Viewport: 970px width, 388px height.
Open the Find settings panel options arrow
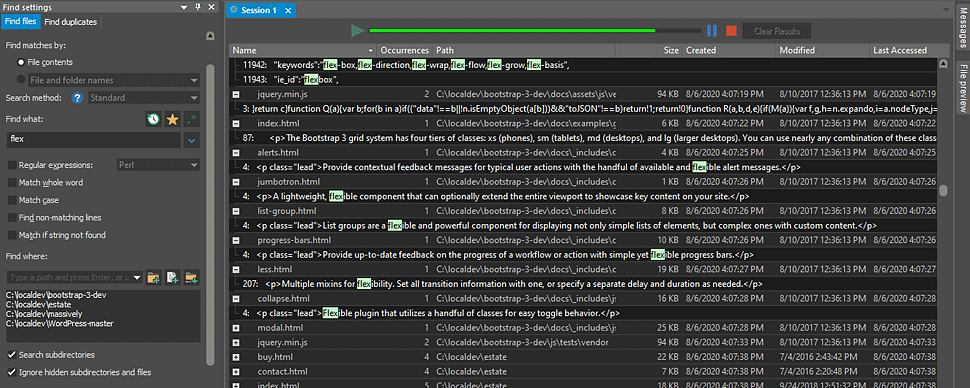(x=184, y=7)
